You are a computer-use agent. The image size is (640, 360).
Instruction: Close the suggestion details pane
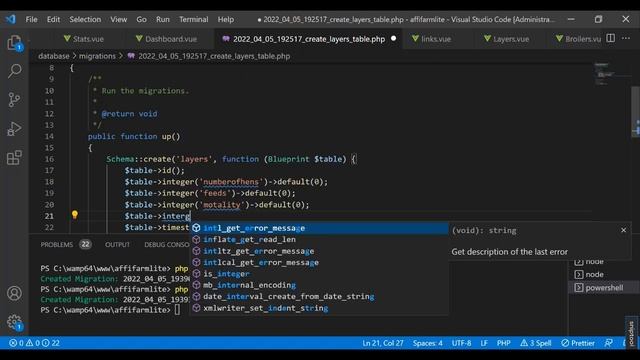coord(623,230)
